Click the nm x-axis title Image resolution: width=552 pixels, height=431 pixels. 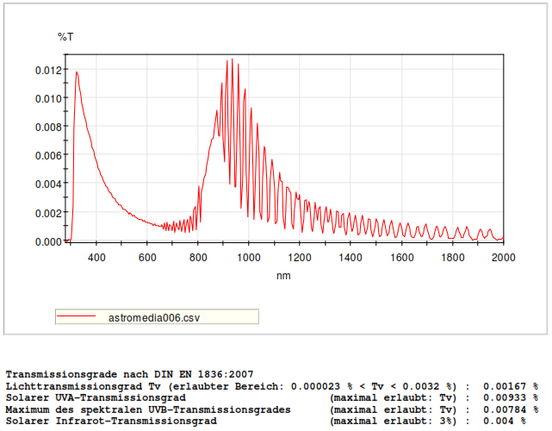283,275
